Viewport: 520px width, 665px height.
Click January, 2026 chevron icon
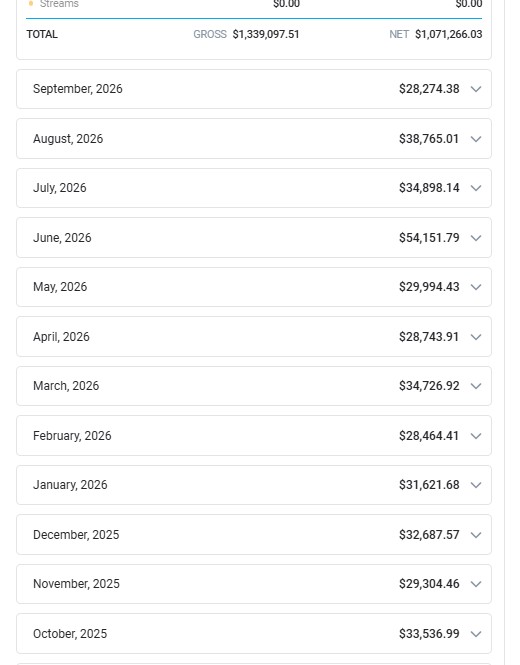[476, 485]
